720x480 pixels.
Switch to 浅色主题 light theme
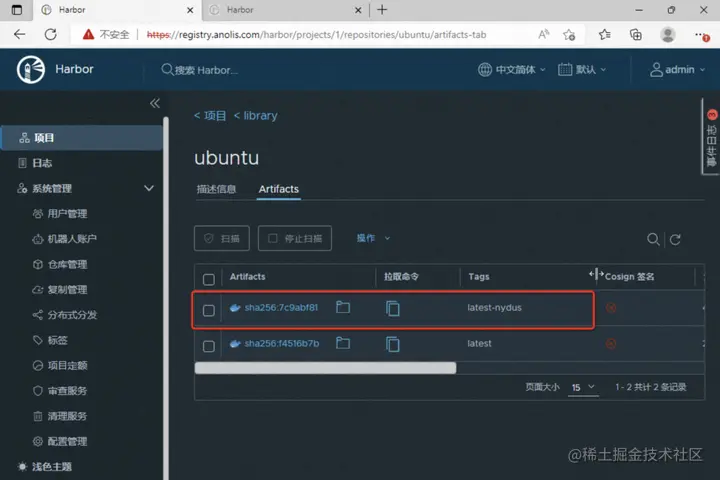45,467
